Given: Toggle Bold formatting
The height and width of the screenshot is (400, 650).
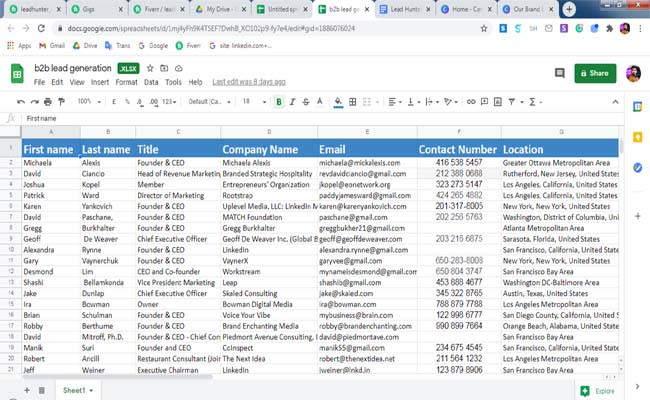Looking at the screenshot, I should [x=279, y=102].
